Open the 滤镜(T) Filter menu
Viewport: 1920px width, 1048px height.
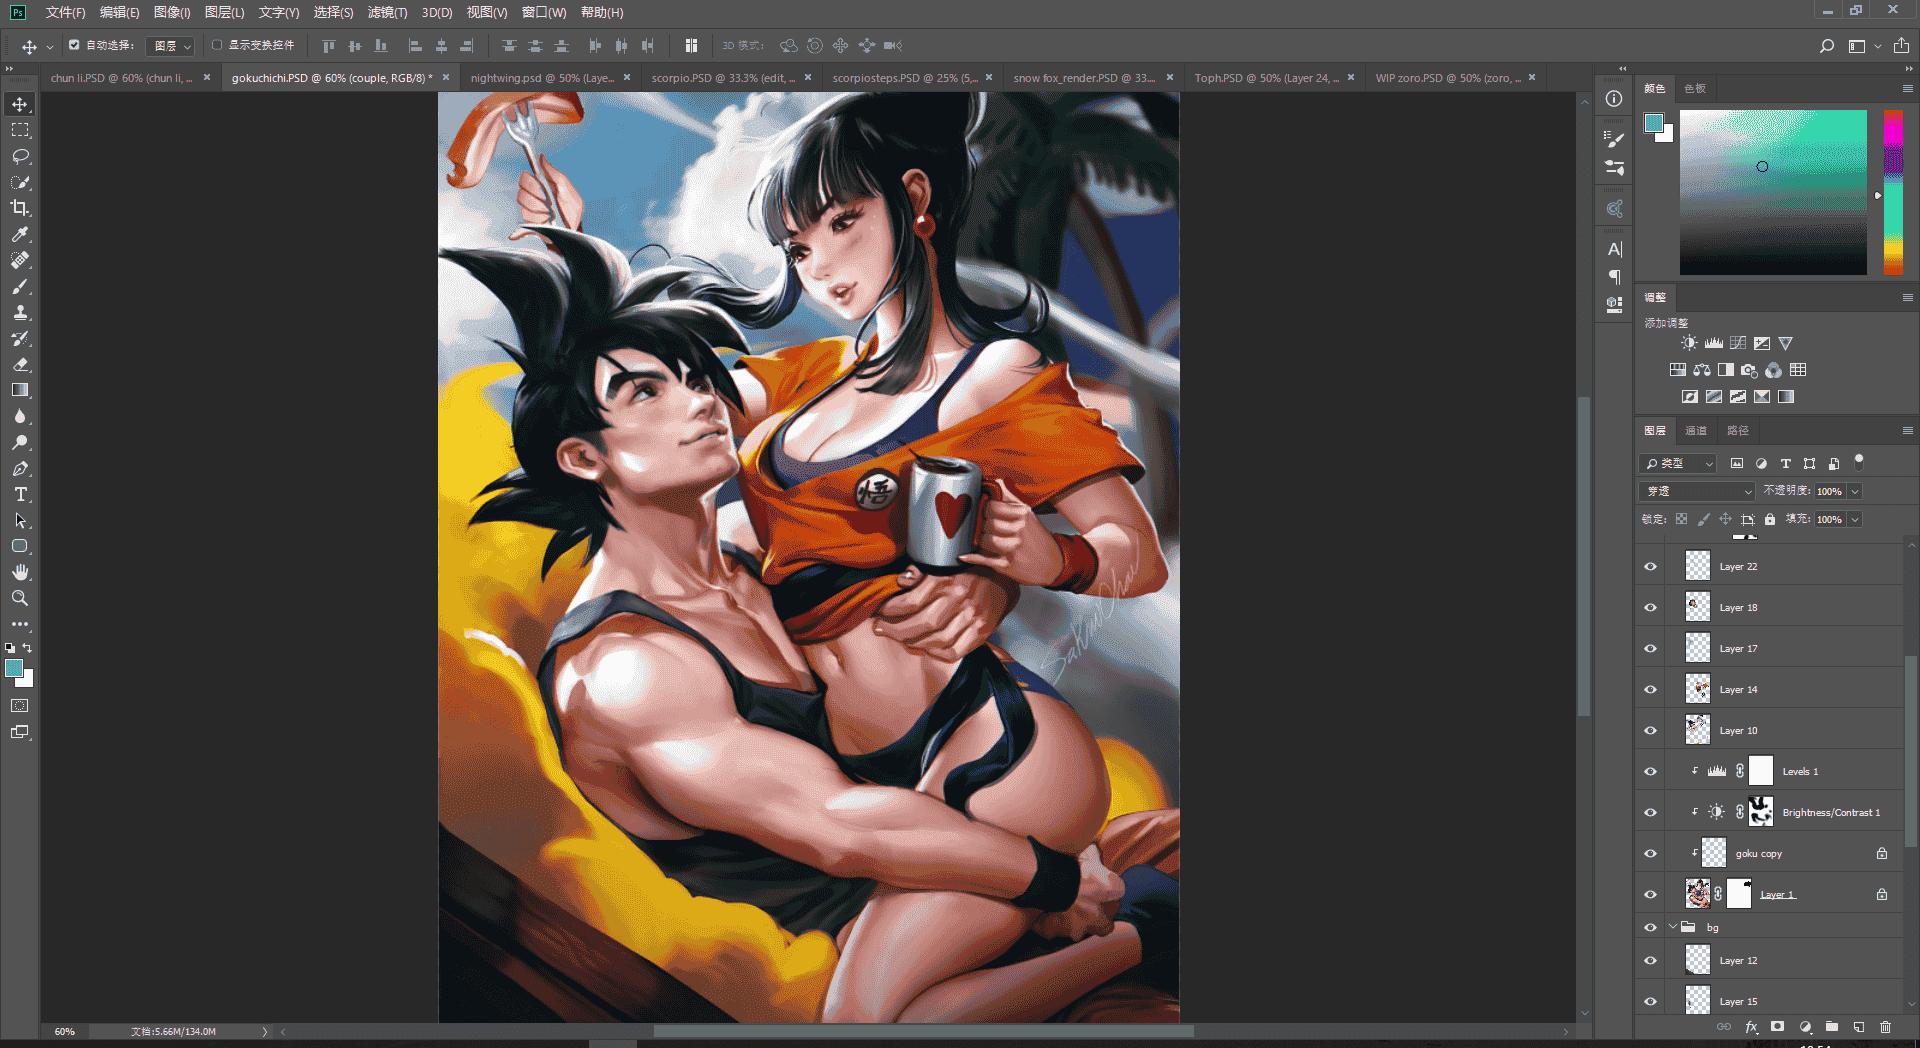coord(387,12)
